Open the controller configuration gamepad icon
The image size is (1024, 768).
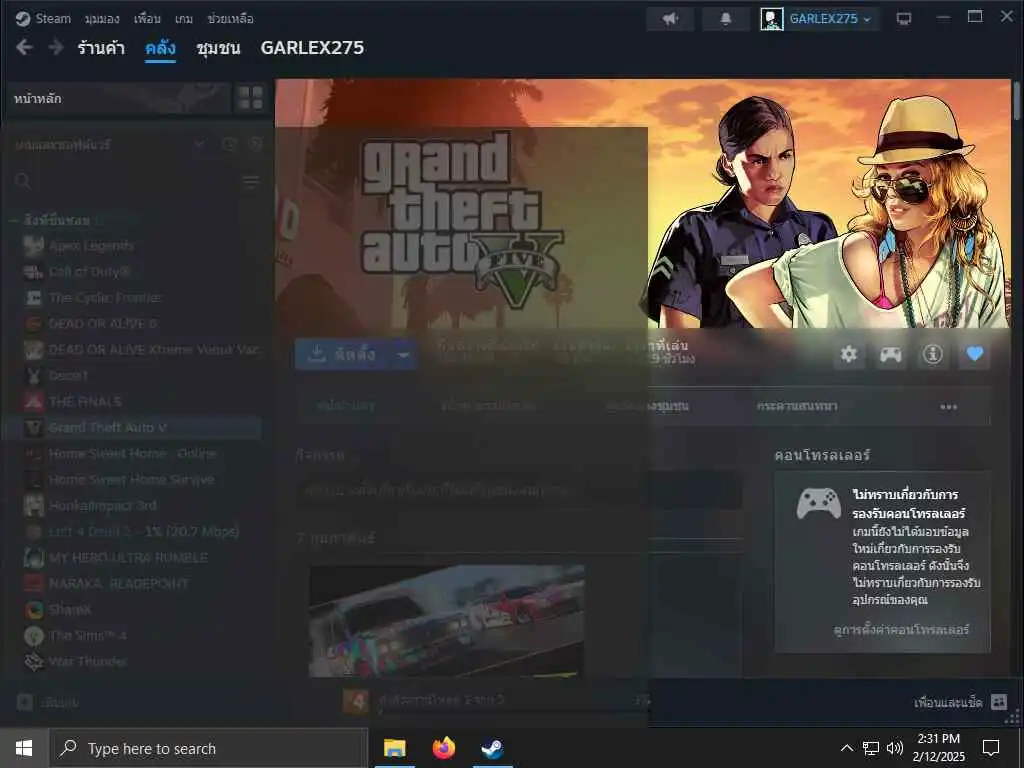[x=891, y=354]
